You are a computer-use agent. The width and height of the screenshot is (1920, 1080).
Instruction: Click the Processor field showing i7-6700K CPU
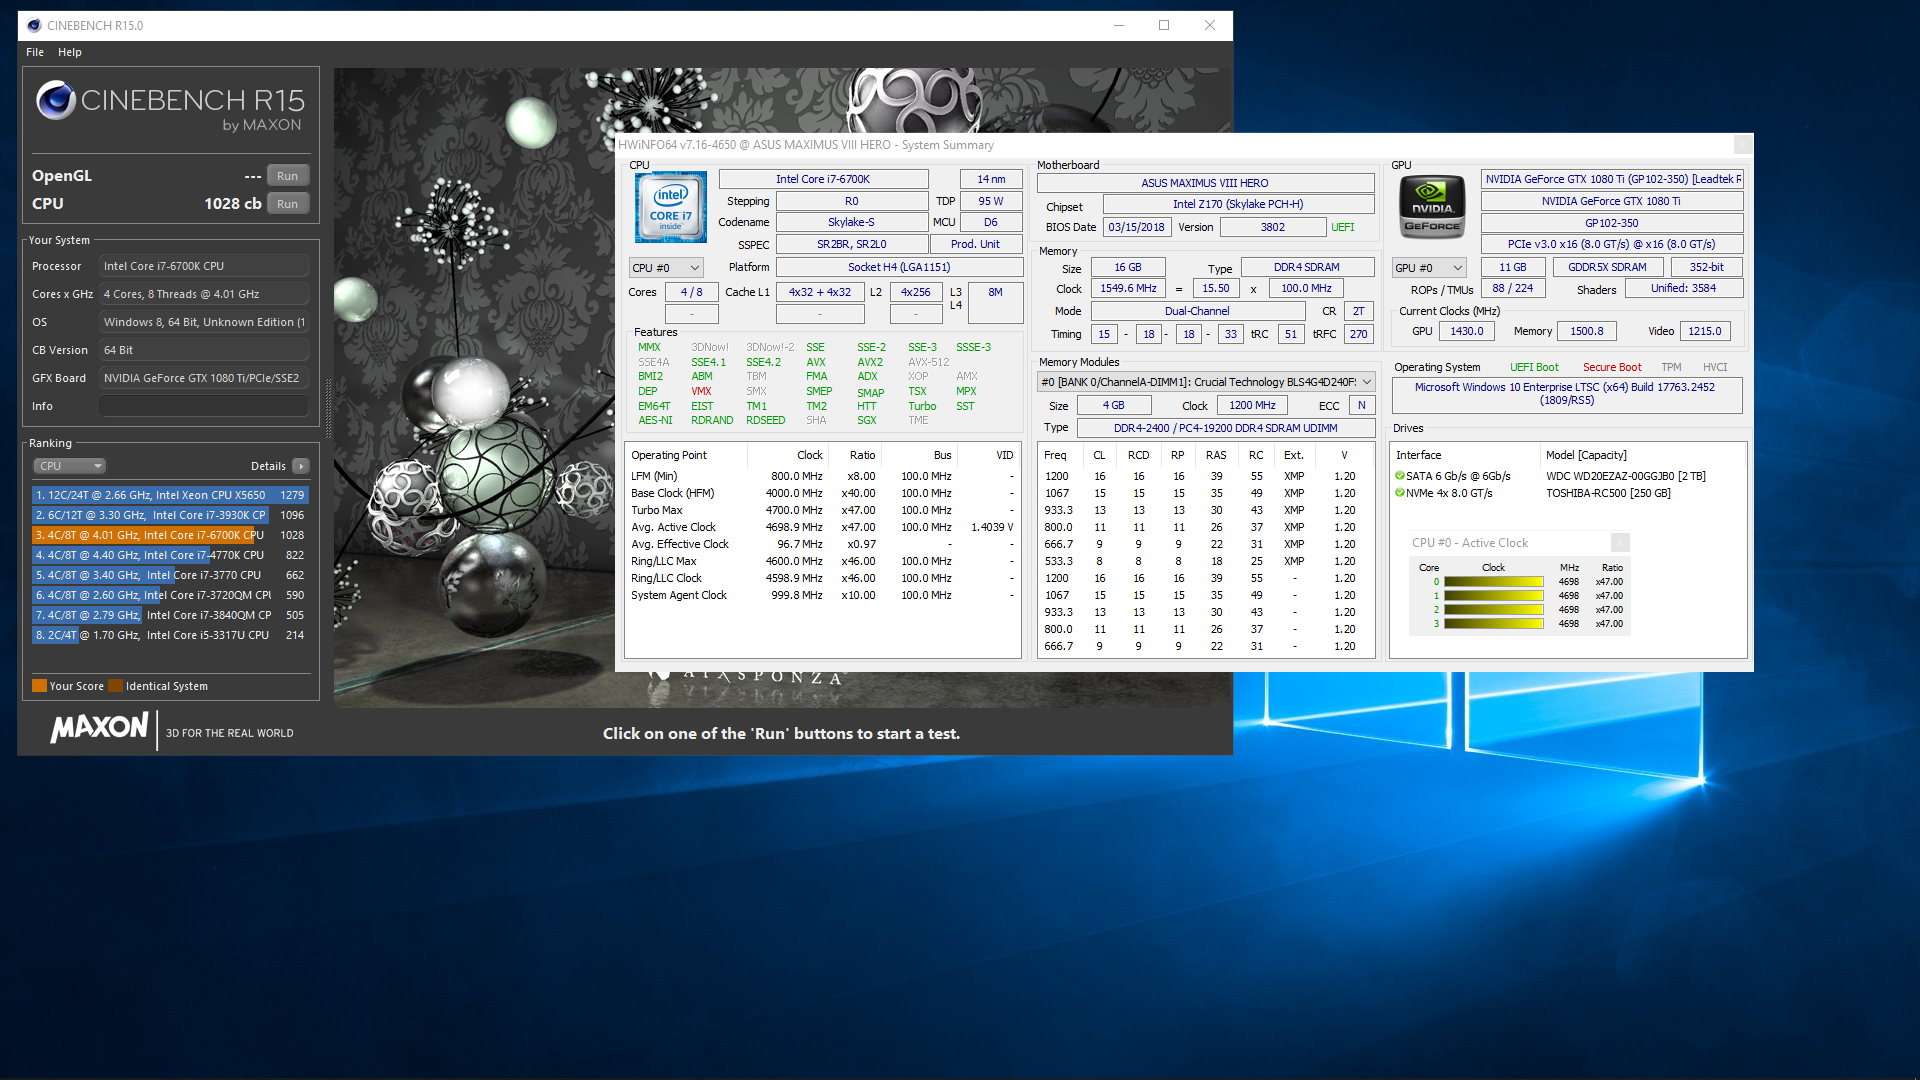(x=204, y=266)
